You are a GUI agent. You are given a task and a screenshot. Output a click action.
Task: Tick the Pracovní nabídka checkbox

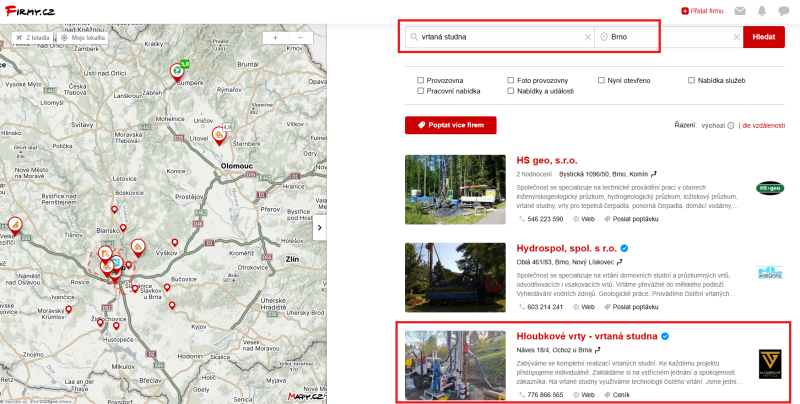coord(420,91)
